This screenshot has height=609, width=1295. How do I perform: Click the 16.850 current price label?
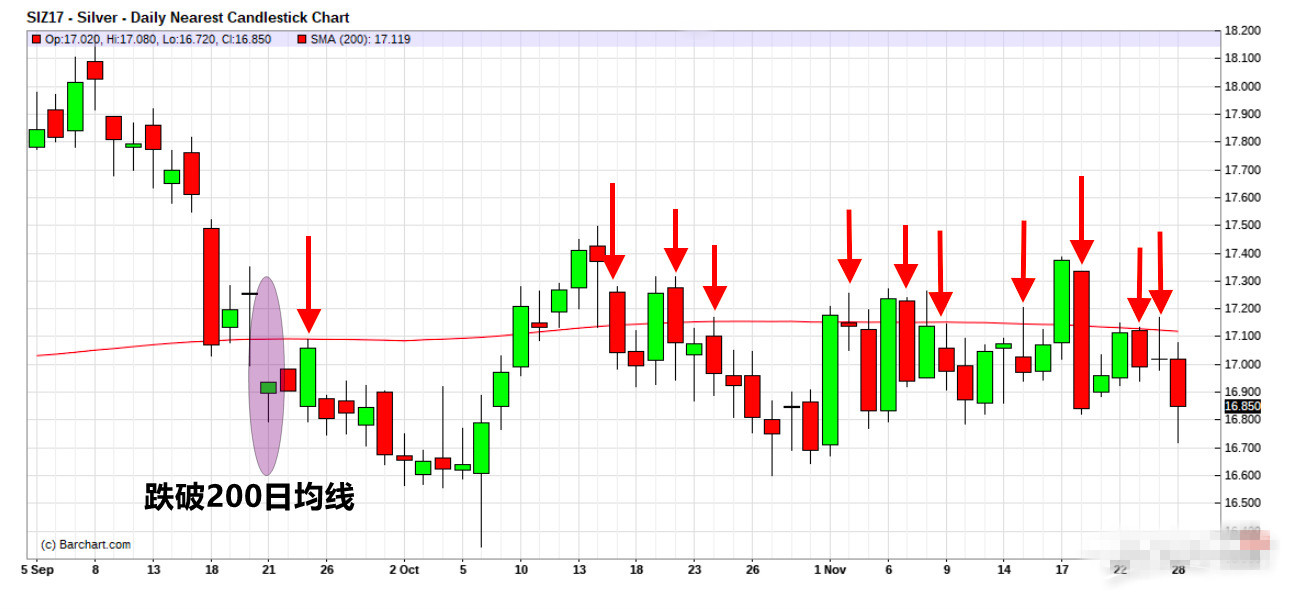tap(1241, 406)
